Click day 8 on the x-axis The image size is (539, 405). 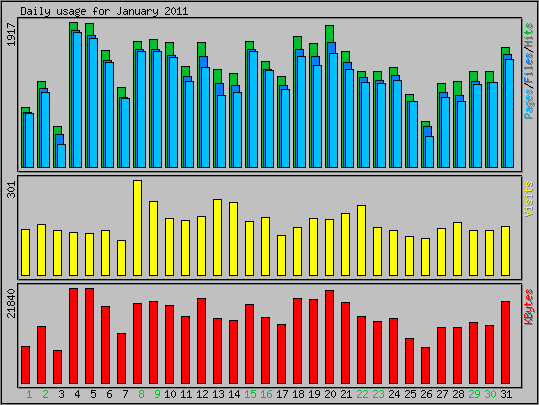141,394
